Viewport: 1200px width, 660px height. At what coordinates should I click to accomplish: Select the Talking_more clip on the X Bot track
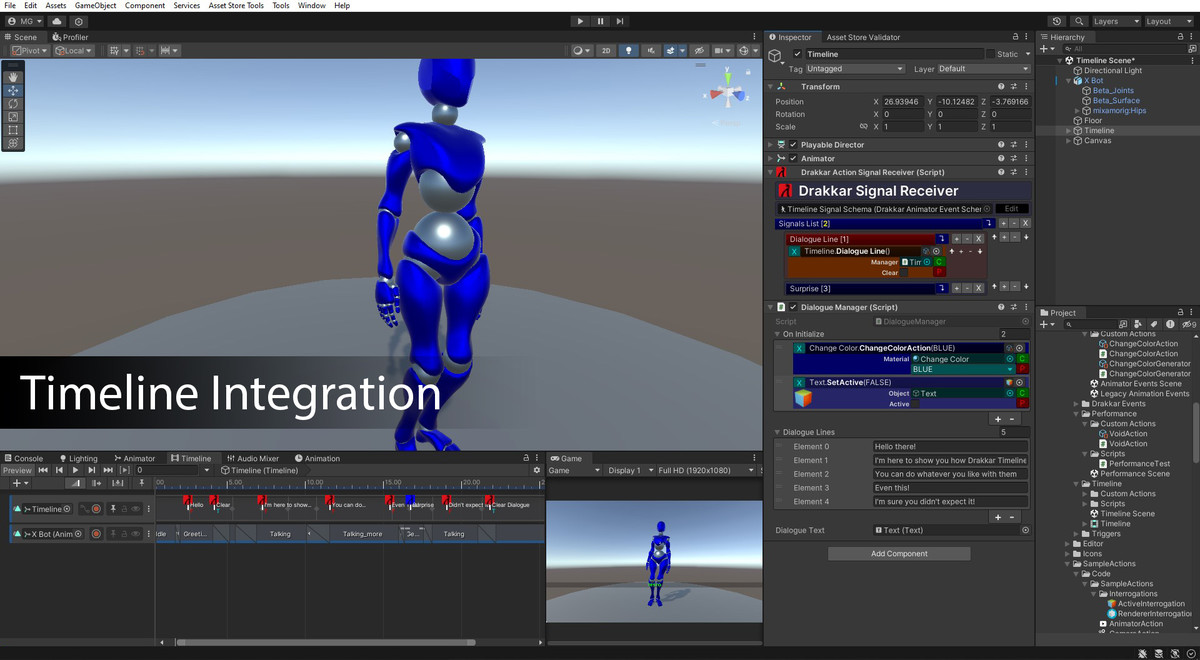(x=362, y=534)
